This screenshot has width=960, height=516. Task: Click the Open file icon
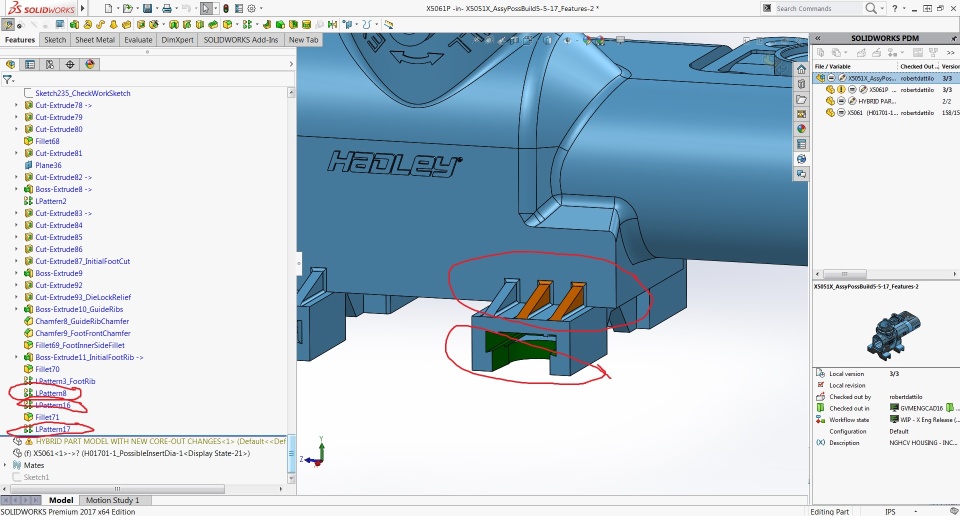(x=127, y=9)
